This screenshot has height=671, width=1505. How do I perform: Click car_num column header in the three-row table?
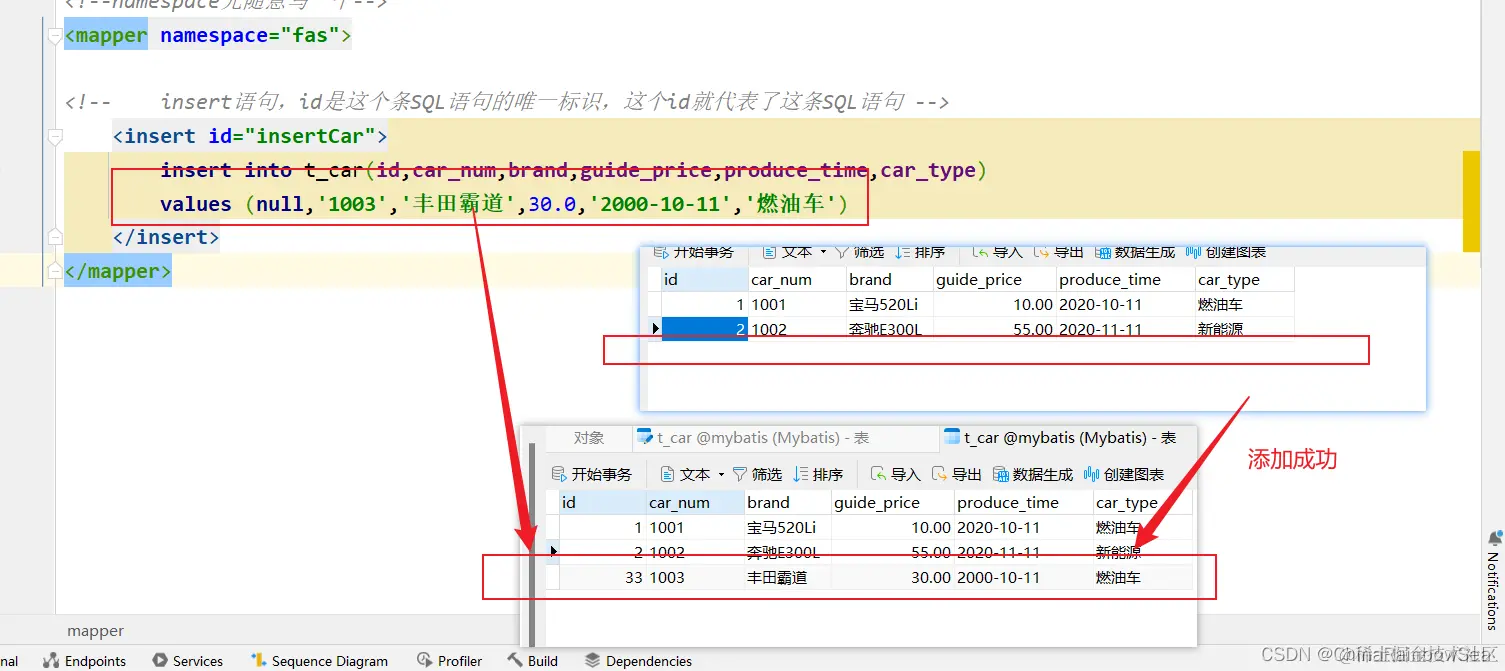[x=695, y=502]
